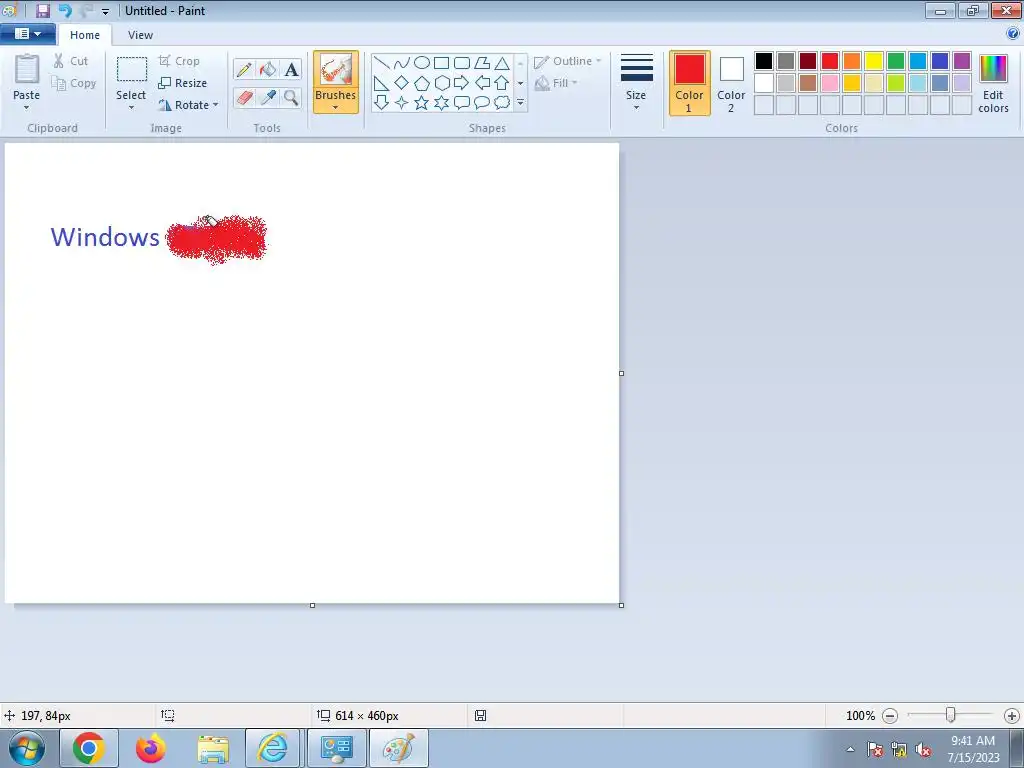This screenshot has width=1024, height=768.
Task: Pick the Oval callout shape
Action: coord(482,103)
